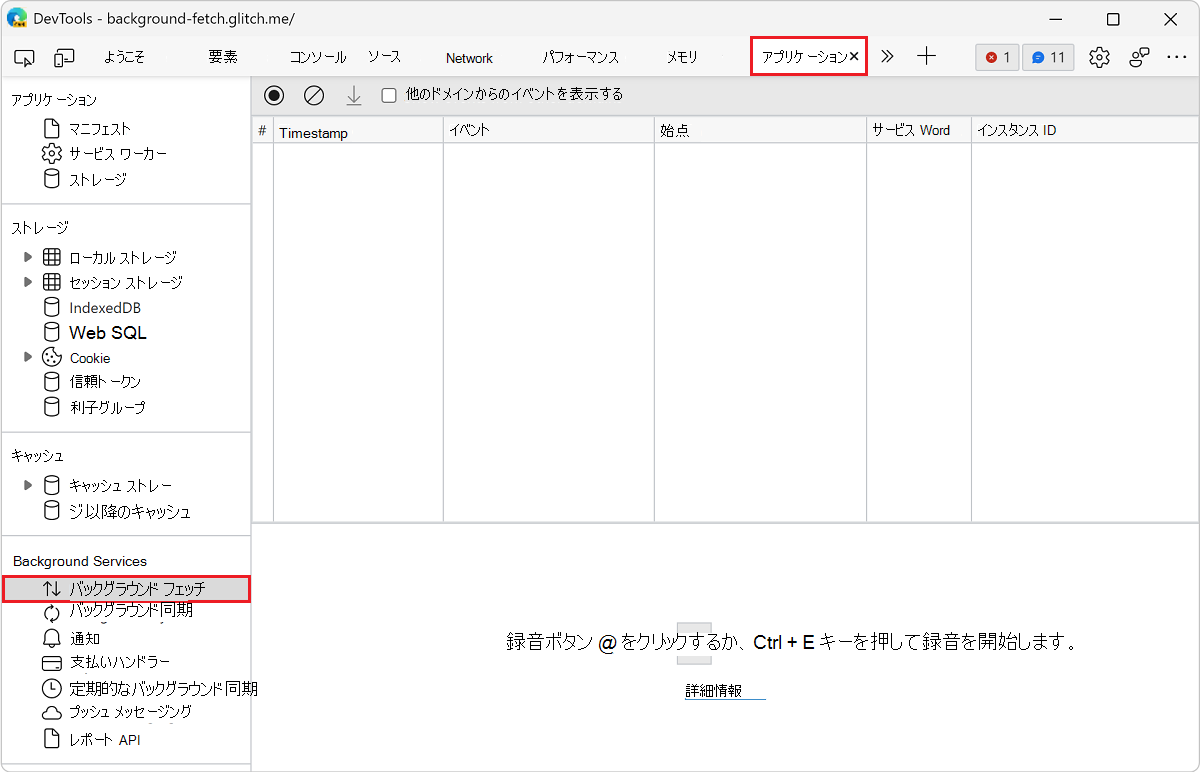Switch to the コンソール tab
Screen dimensions: 1200x772
pyautogui.click(x=318, y=57)
